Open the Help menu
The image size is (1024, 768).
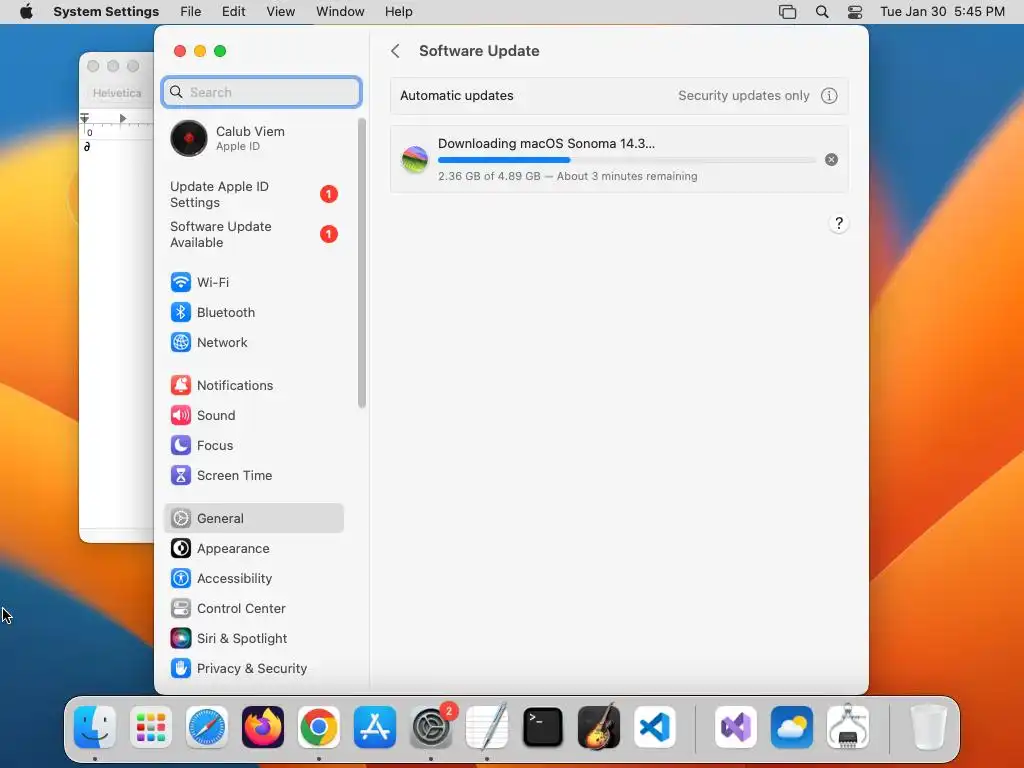click(398, 12)
